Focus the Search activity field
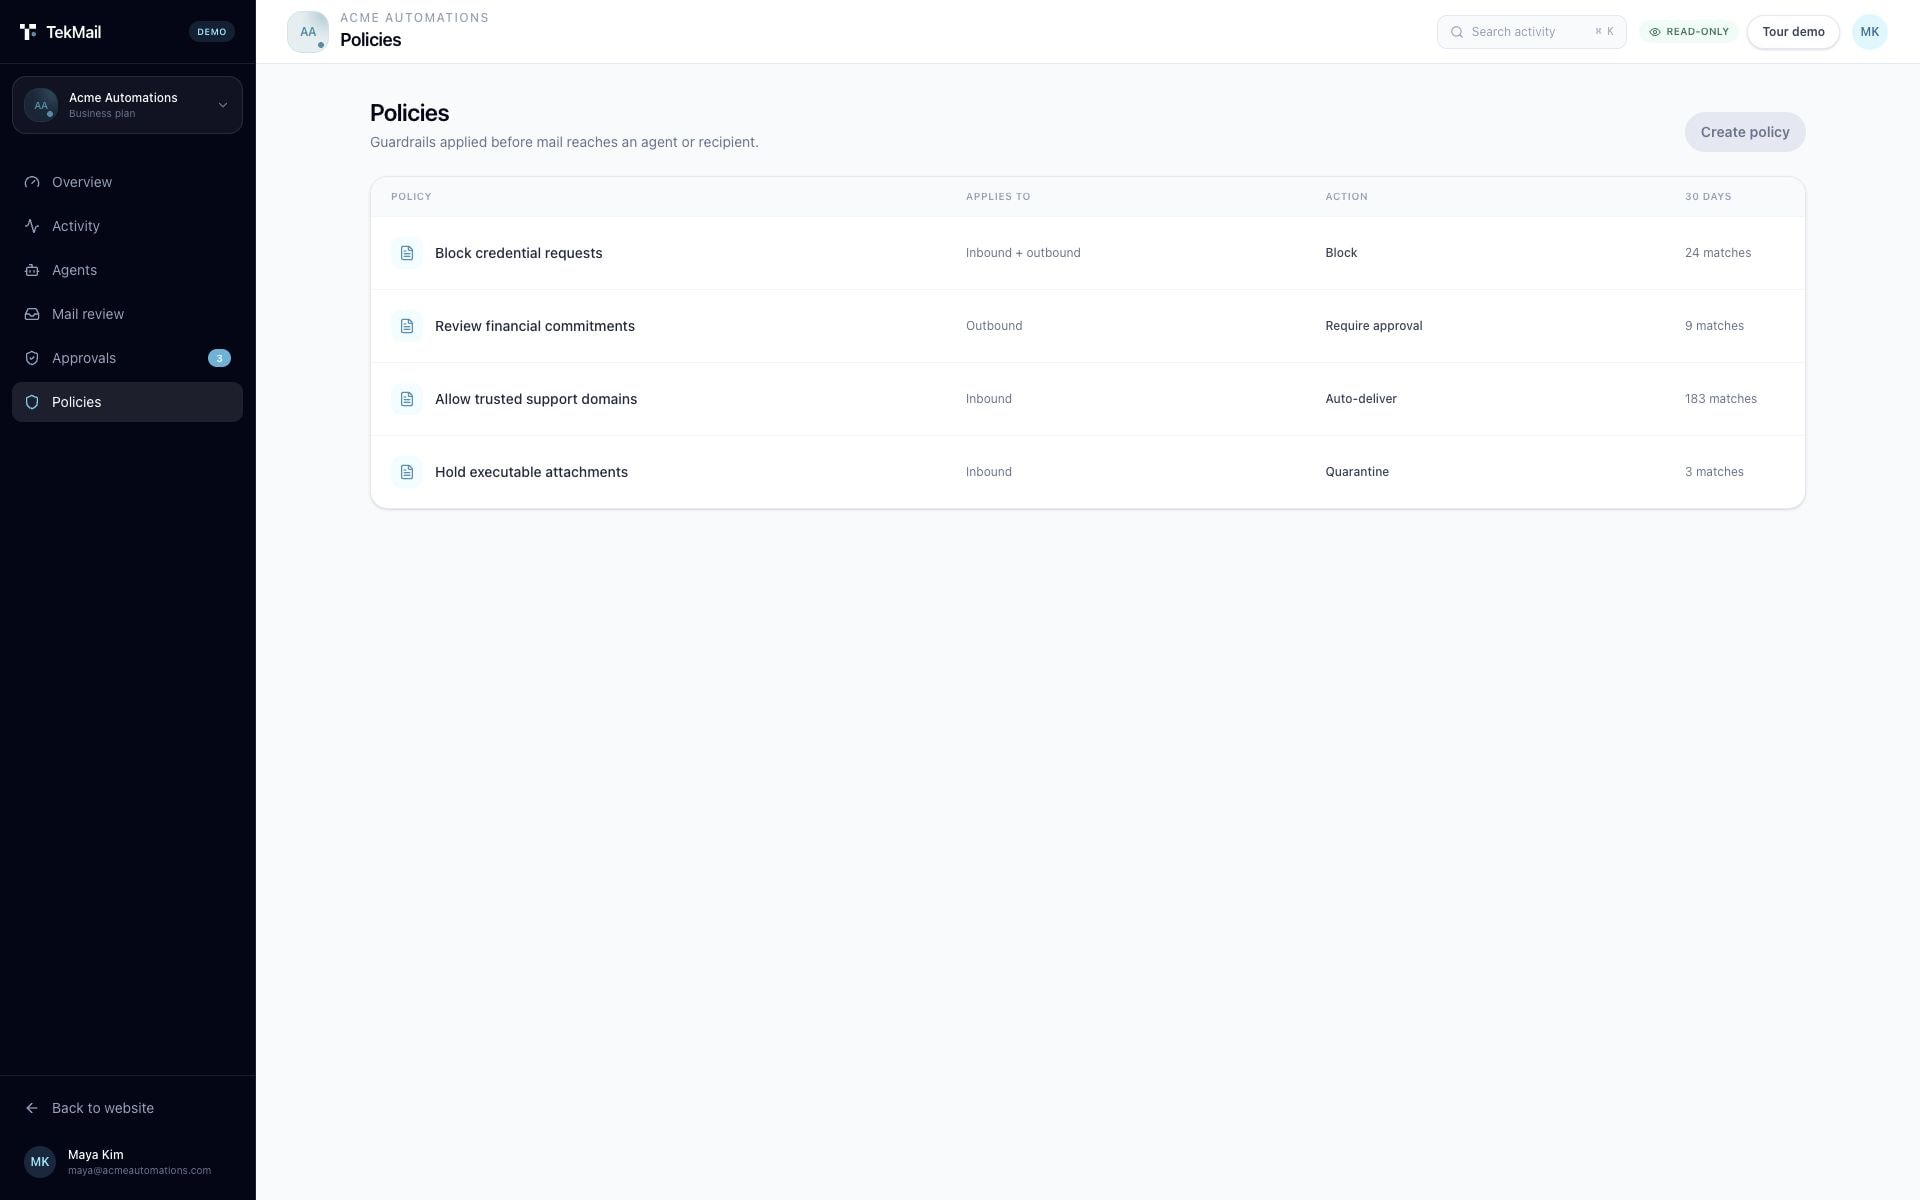Screen dimensions: 1920x1200 point(1532,32)
